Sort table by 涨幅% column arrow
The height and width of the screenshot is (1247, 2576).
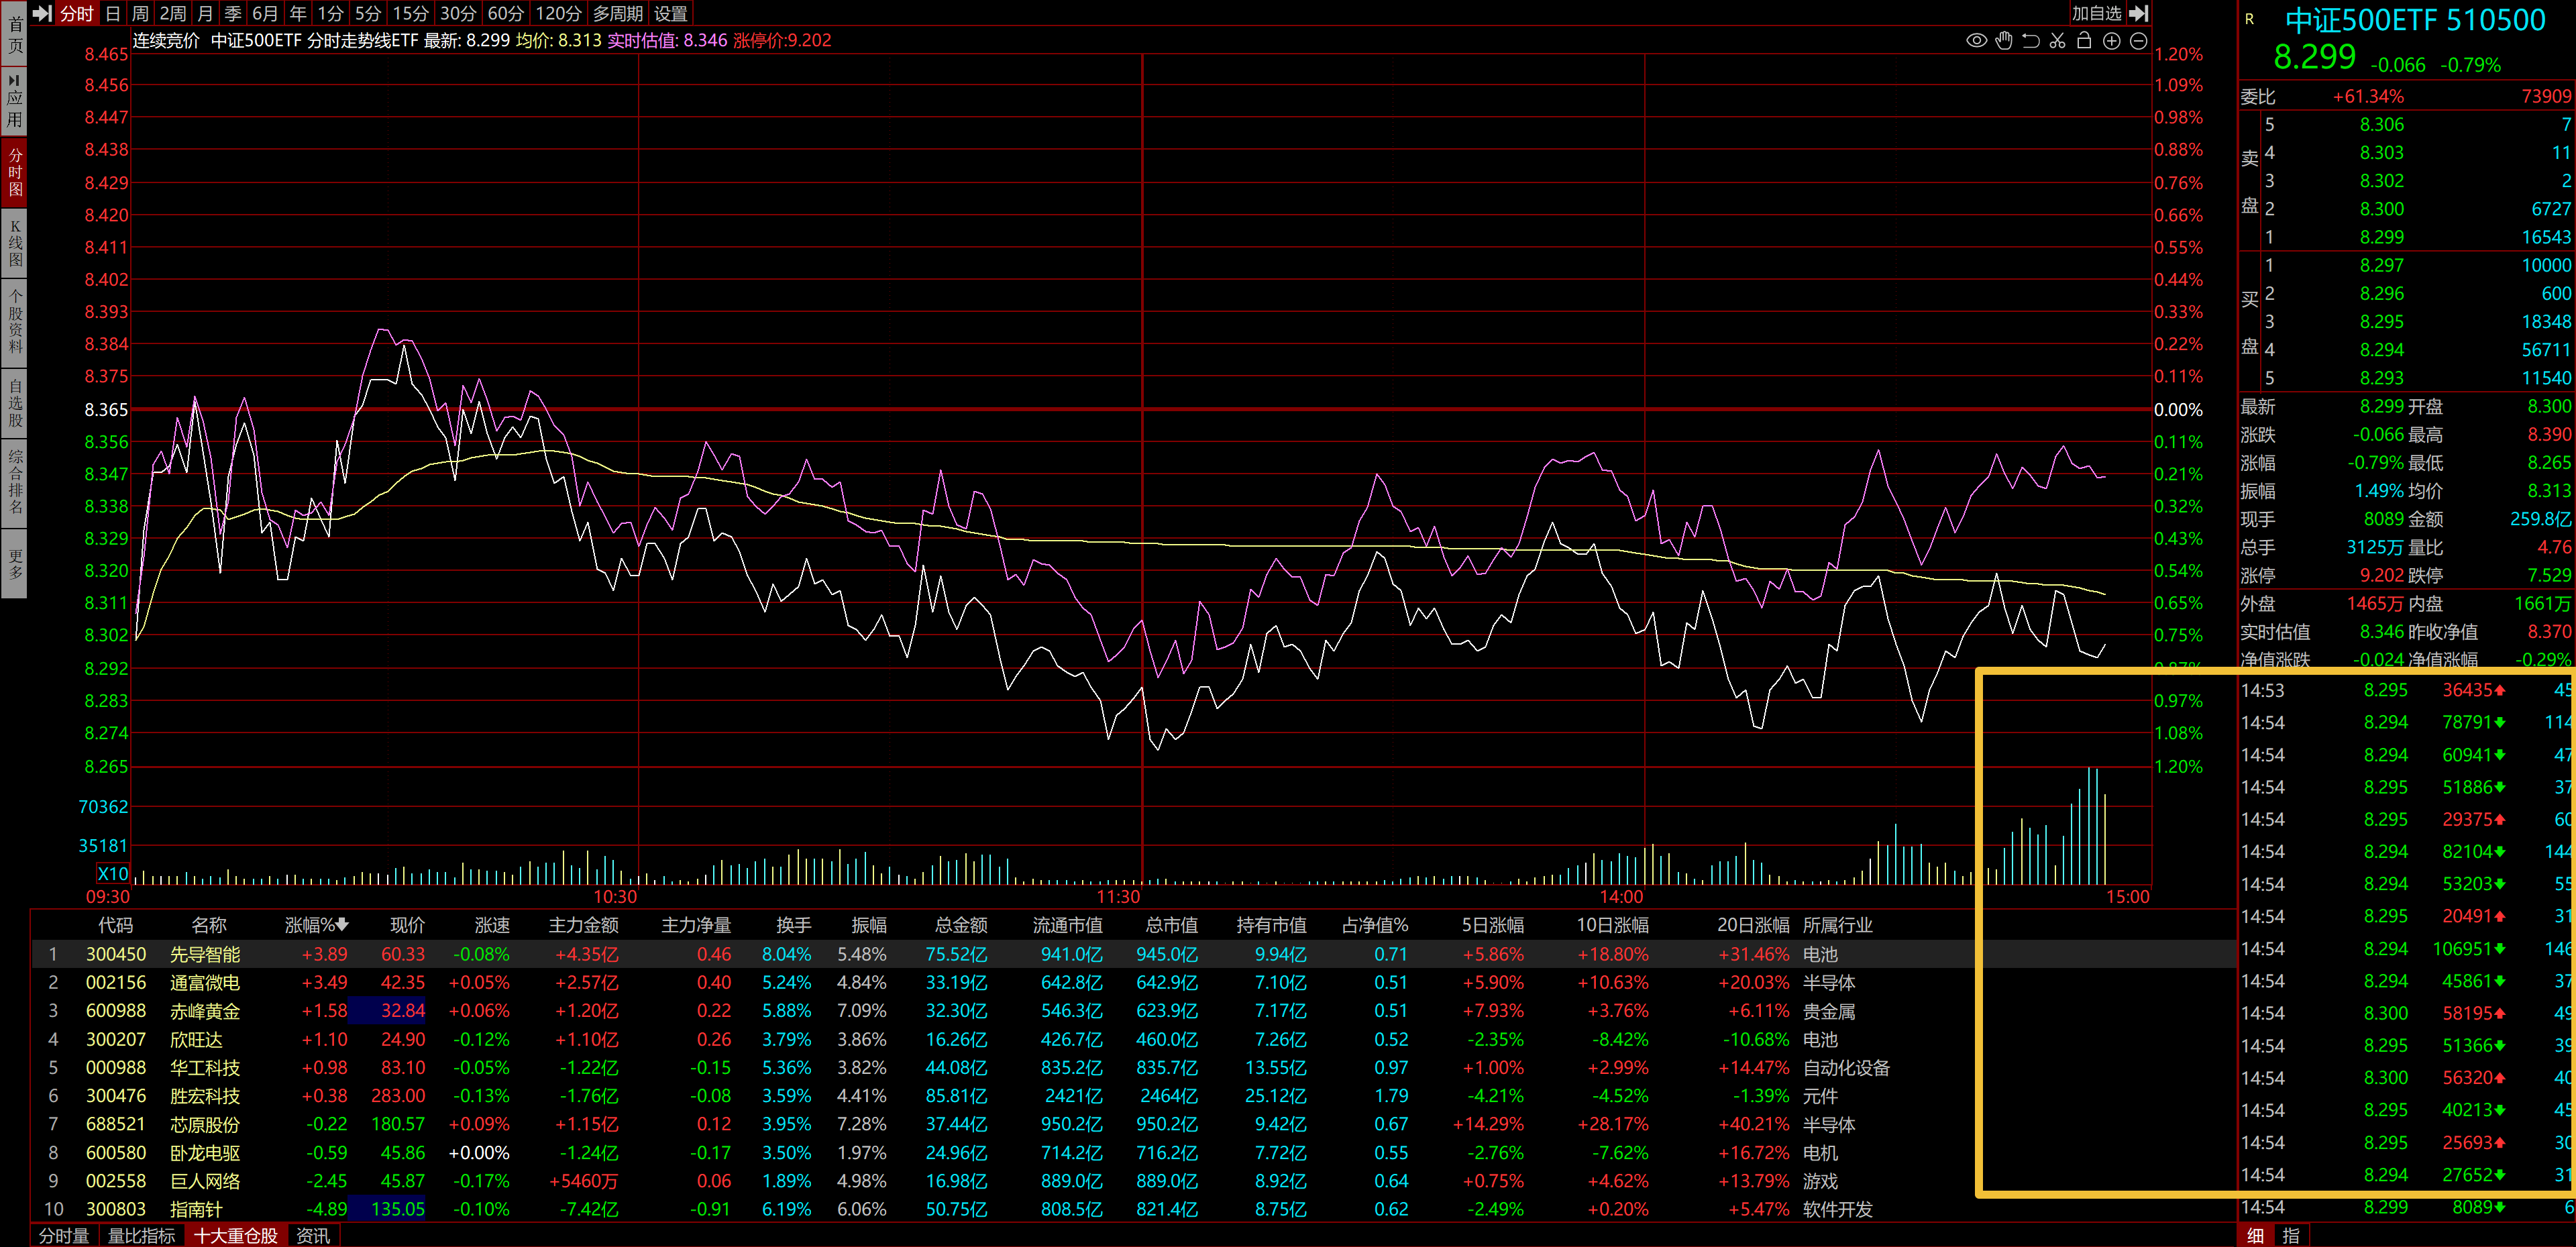coord(342,925)
